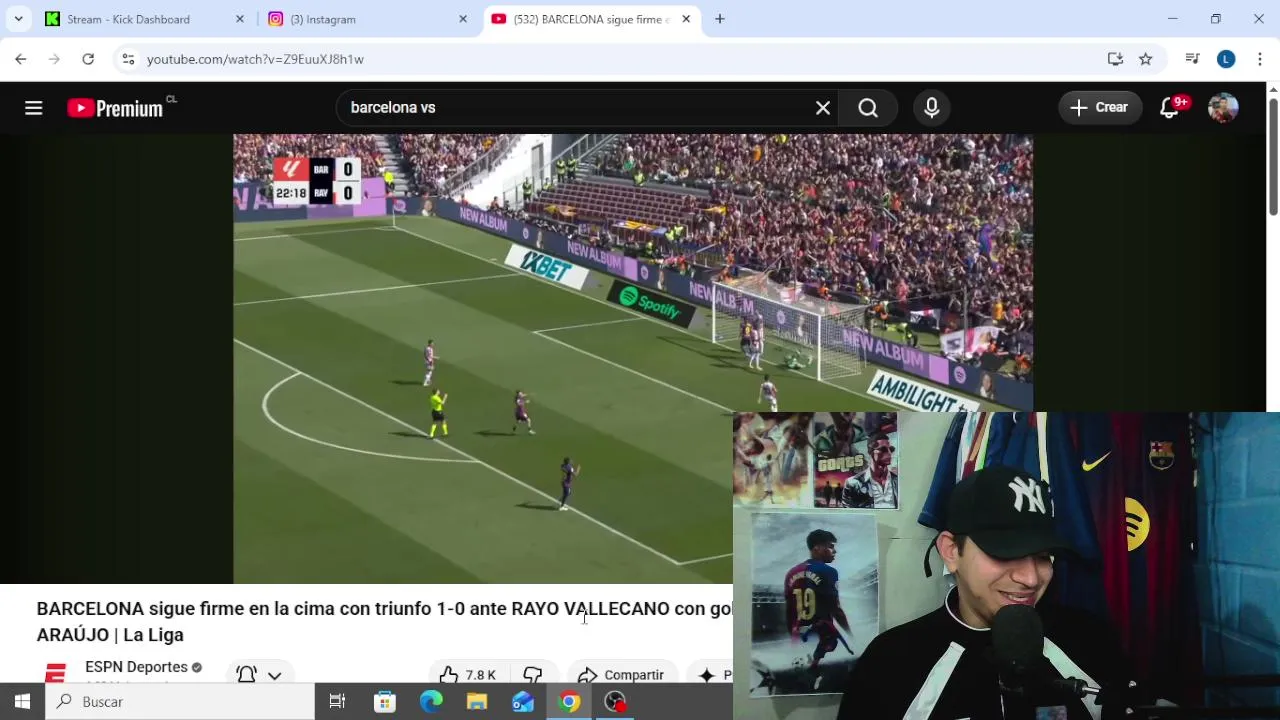Screen dimensions: 1280x720
Task: Open Microsoft Edge from taskbar
Action: (x=431, y=702)
